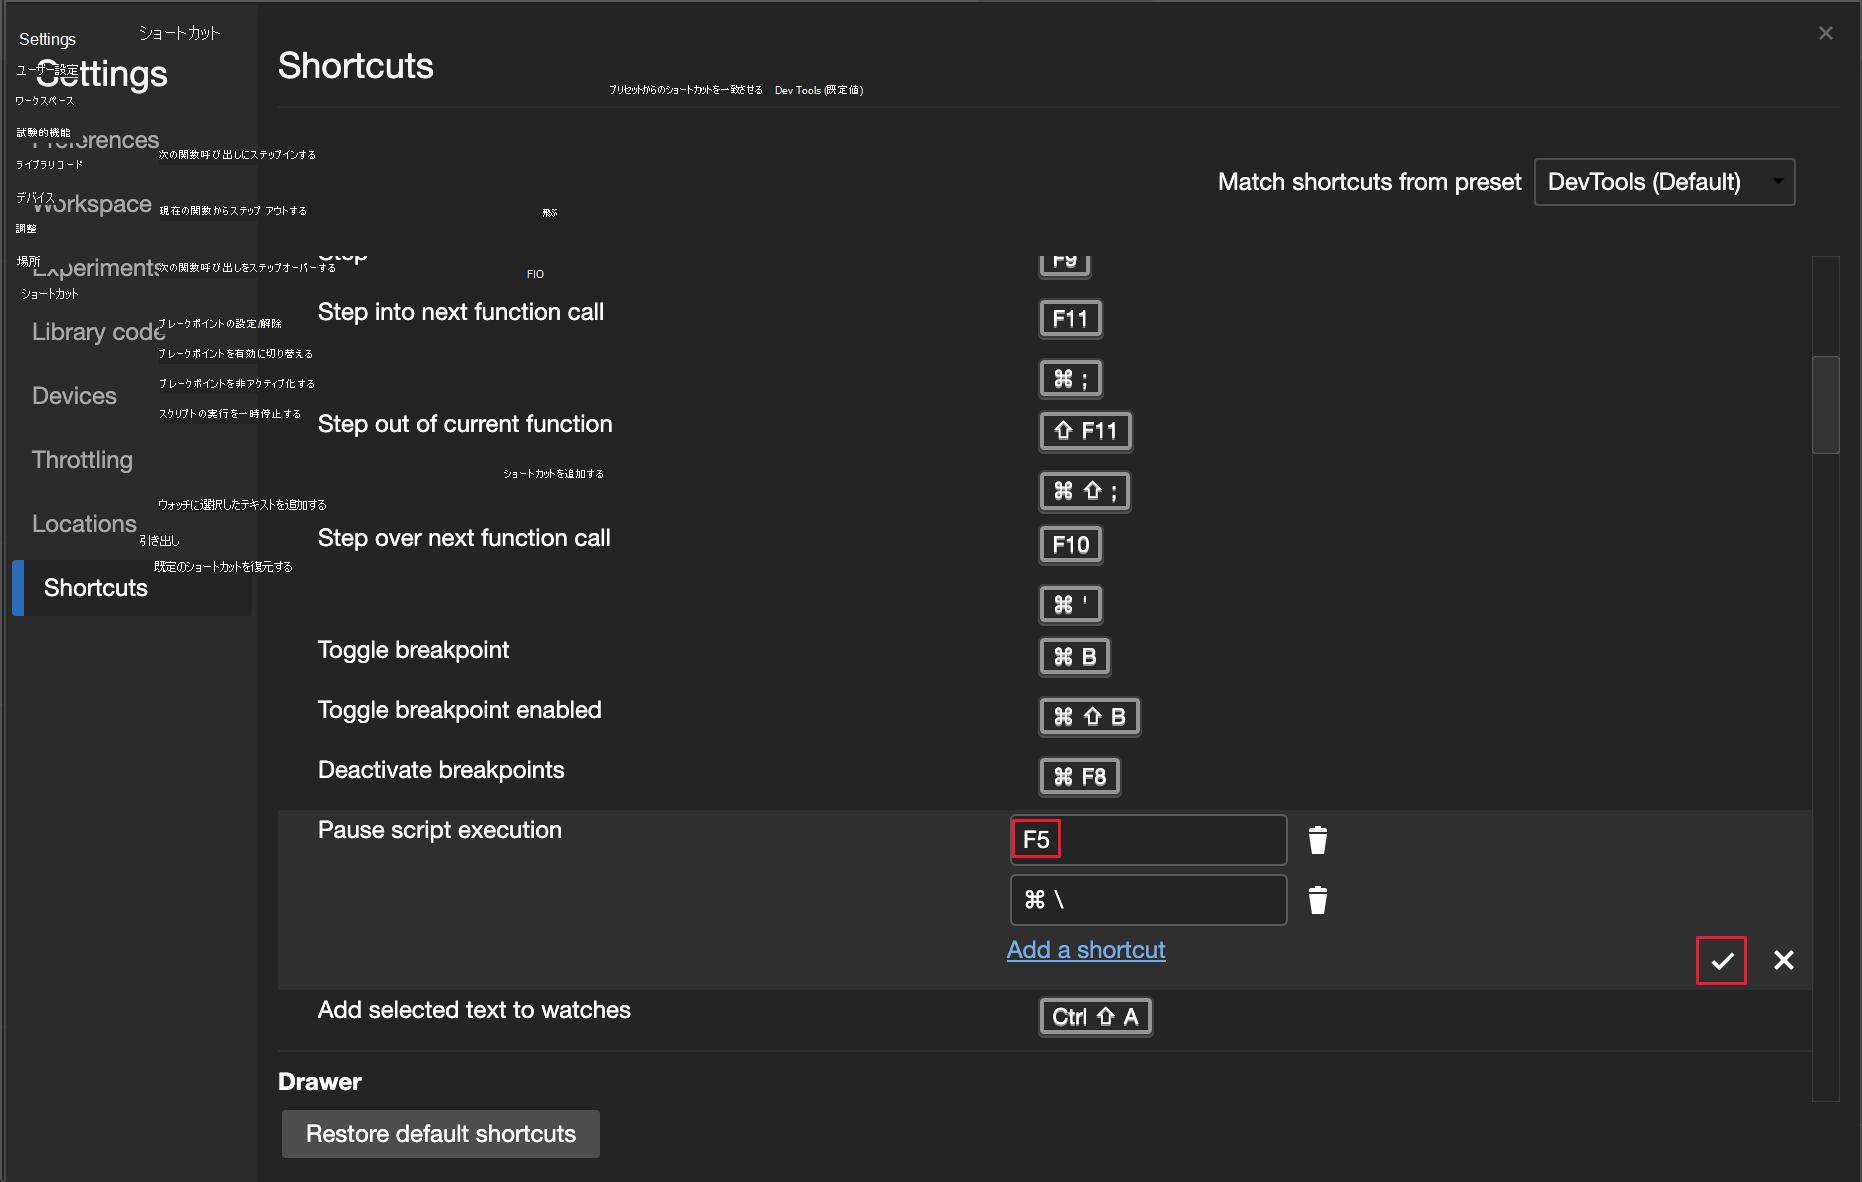1862x1182 pixels.
Task: Delete the F5 shortcut using the trash icon
Action: click(x=1317, y=839)
